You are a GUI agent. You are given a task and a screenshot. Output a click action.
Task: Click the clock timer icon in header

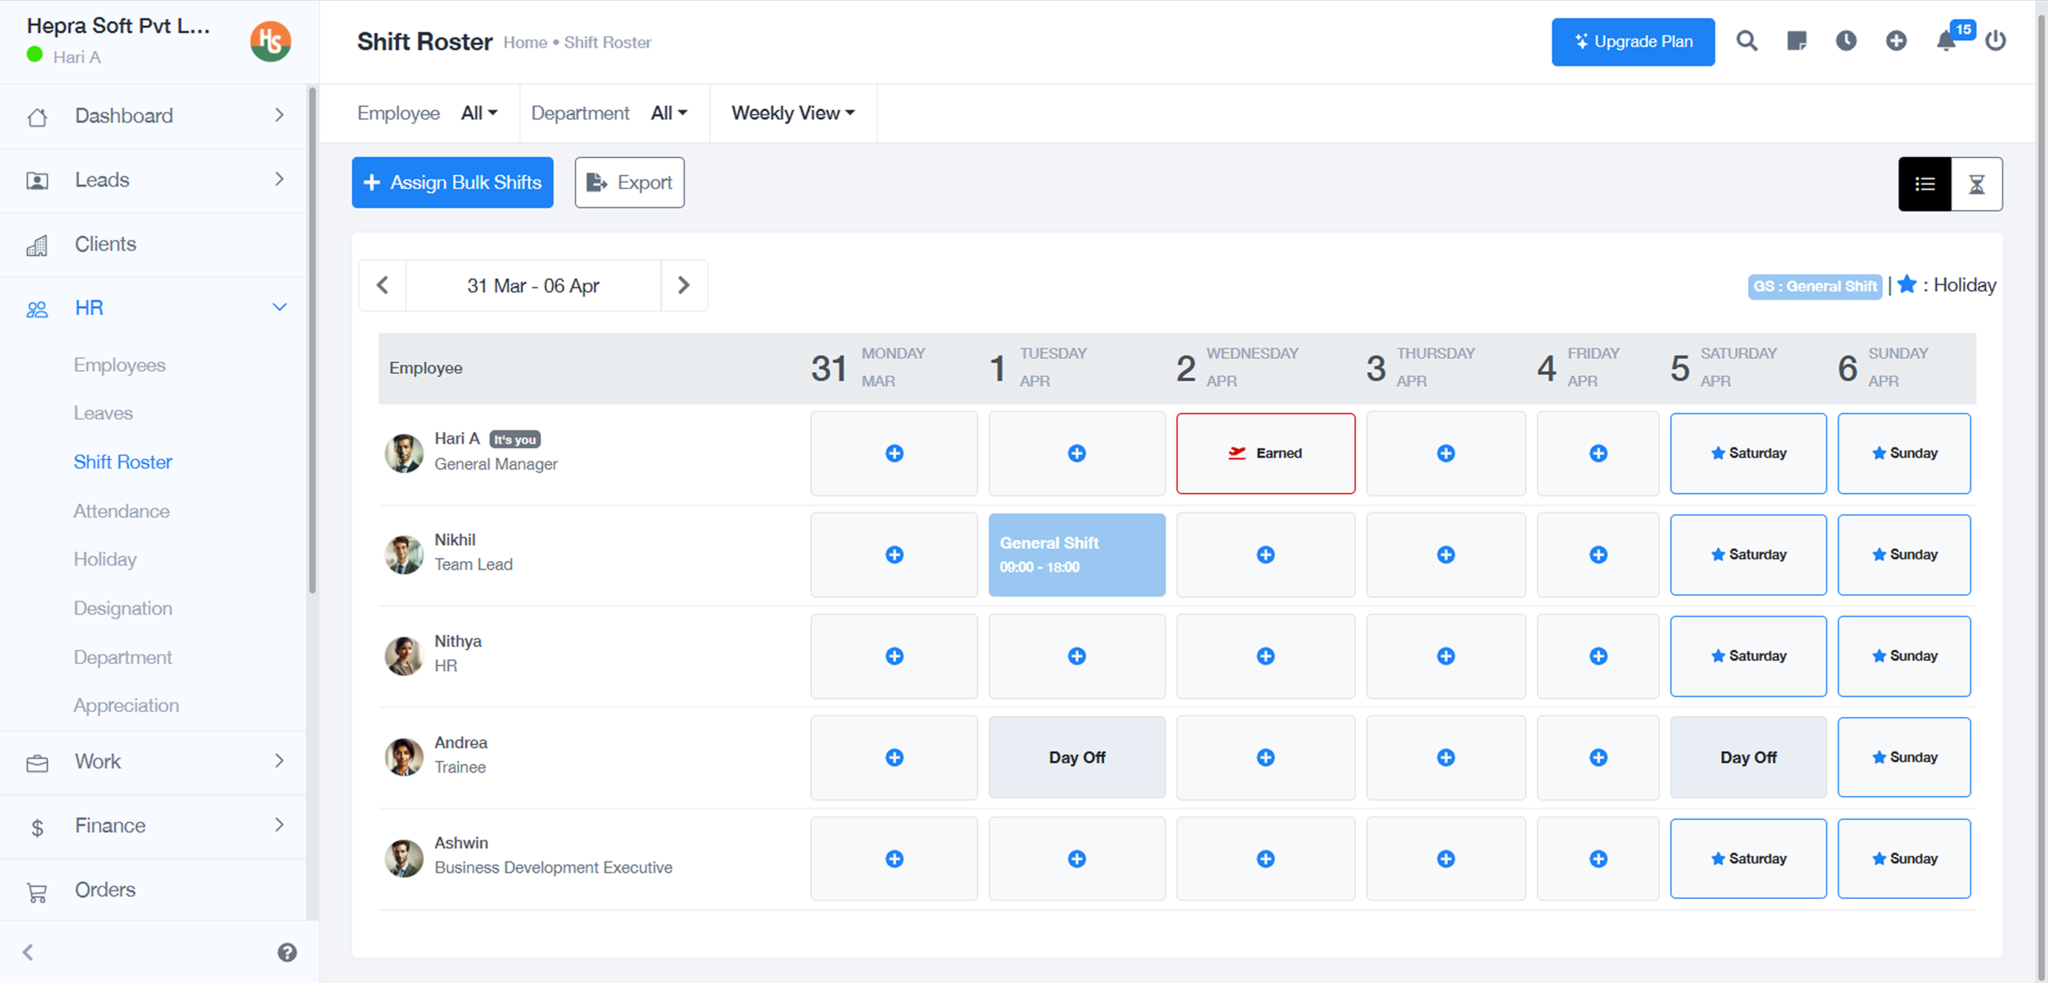pos(1846,41)
